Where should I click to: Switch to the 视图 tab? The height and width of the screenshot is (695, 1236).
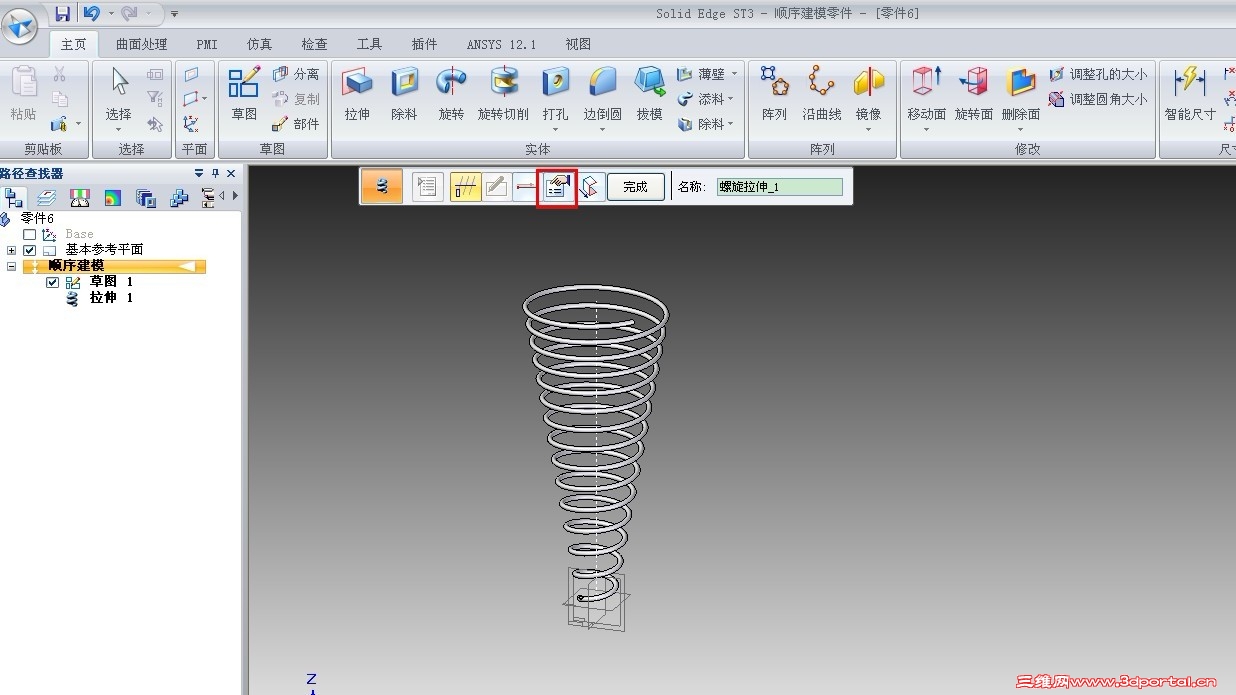[578, 44]
